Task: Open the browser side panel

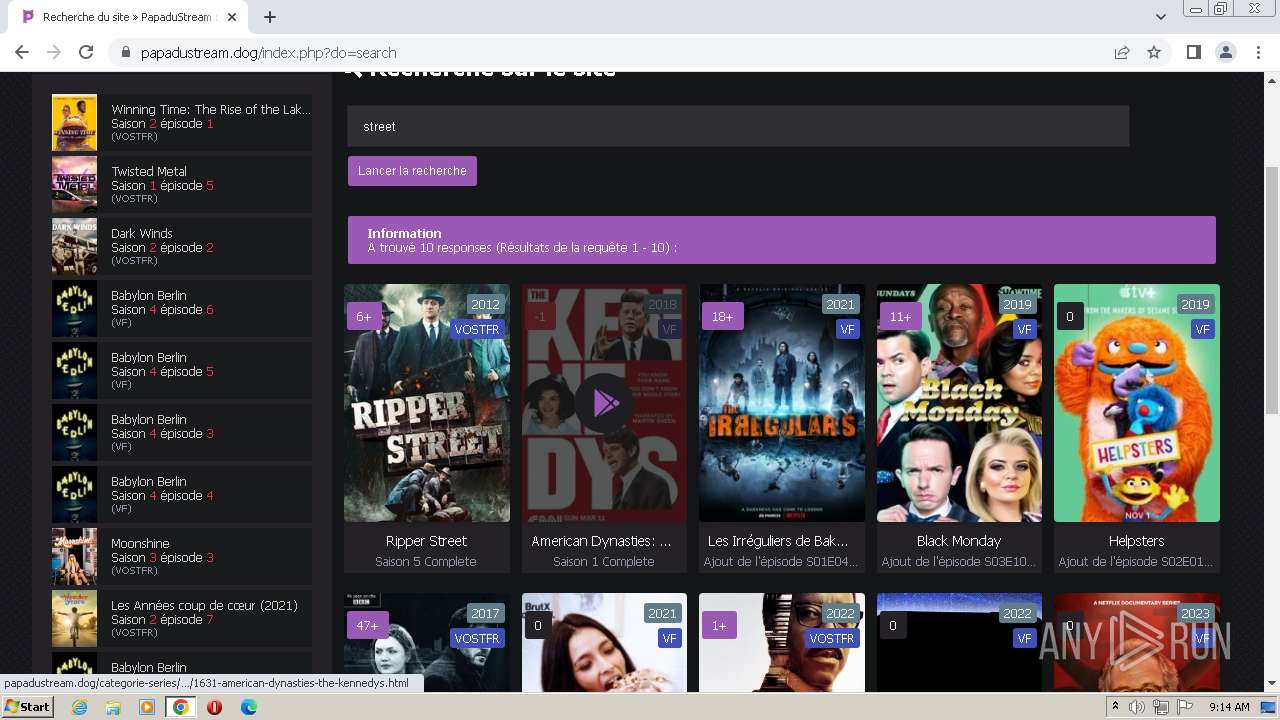Action: pyautogui.click(x=1193, y=52)
